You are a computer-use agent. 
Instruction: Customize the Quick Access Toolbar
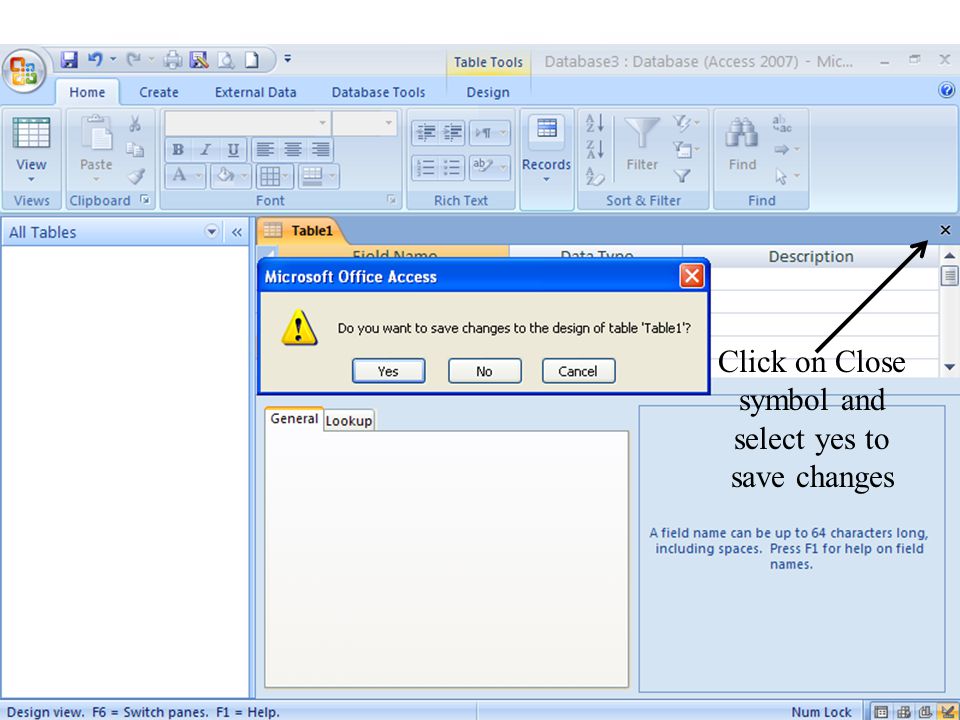click(288, 59)
